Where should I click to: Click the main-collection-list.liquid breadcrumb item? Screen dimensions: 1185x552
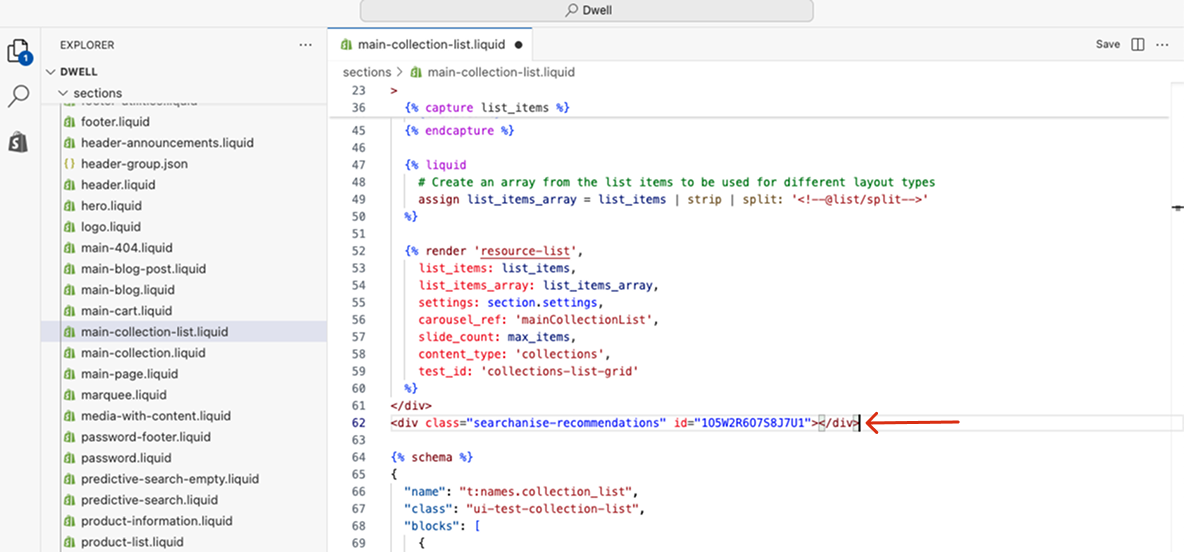click(x=500, y=72)
